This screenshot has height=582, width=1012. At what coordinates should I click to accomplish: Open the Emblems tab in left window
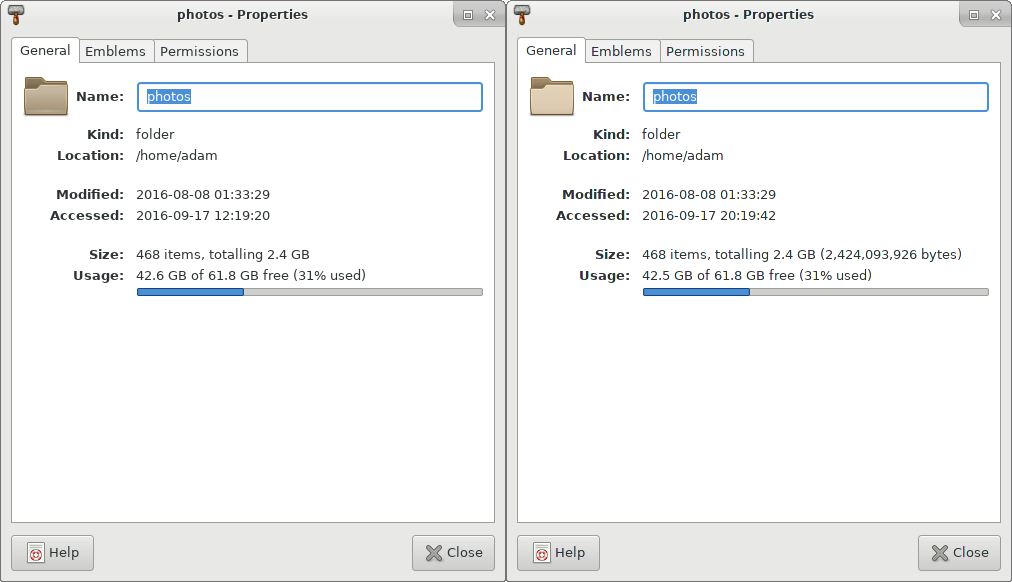pos(115,51)
